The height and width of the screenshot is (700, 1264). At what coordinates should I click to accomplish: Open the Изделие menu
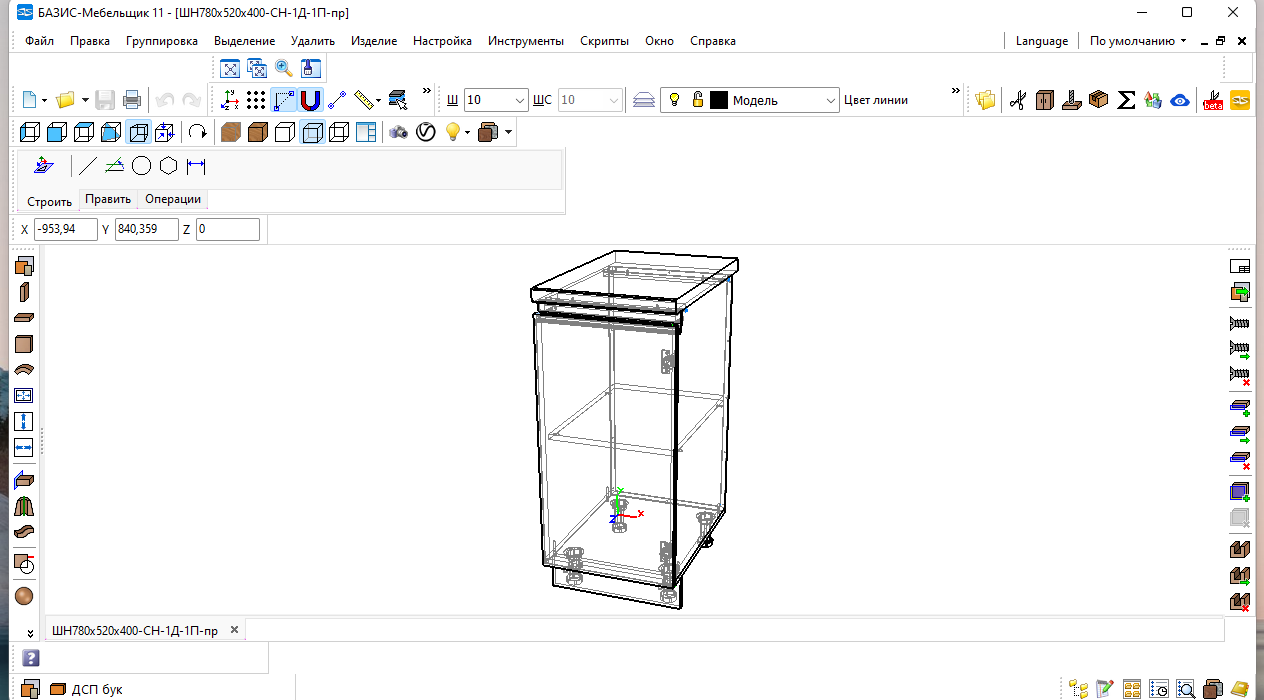coord(374,41)
